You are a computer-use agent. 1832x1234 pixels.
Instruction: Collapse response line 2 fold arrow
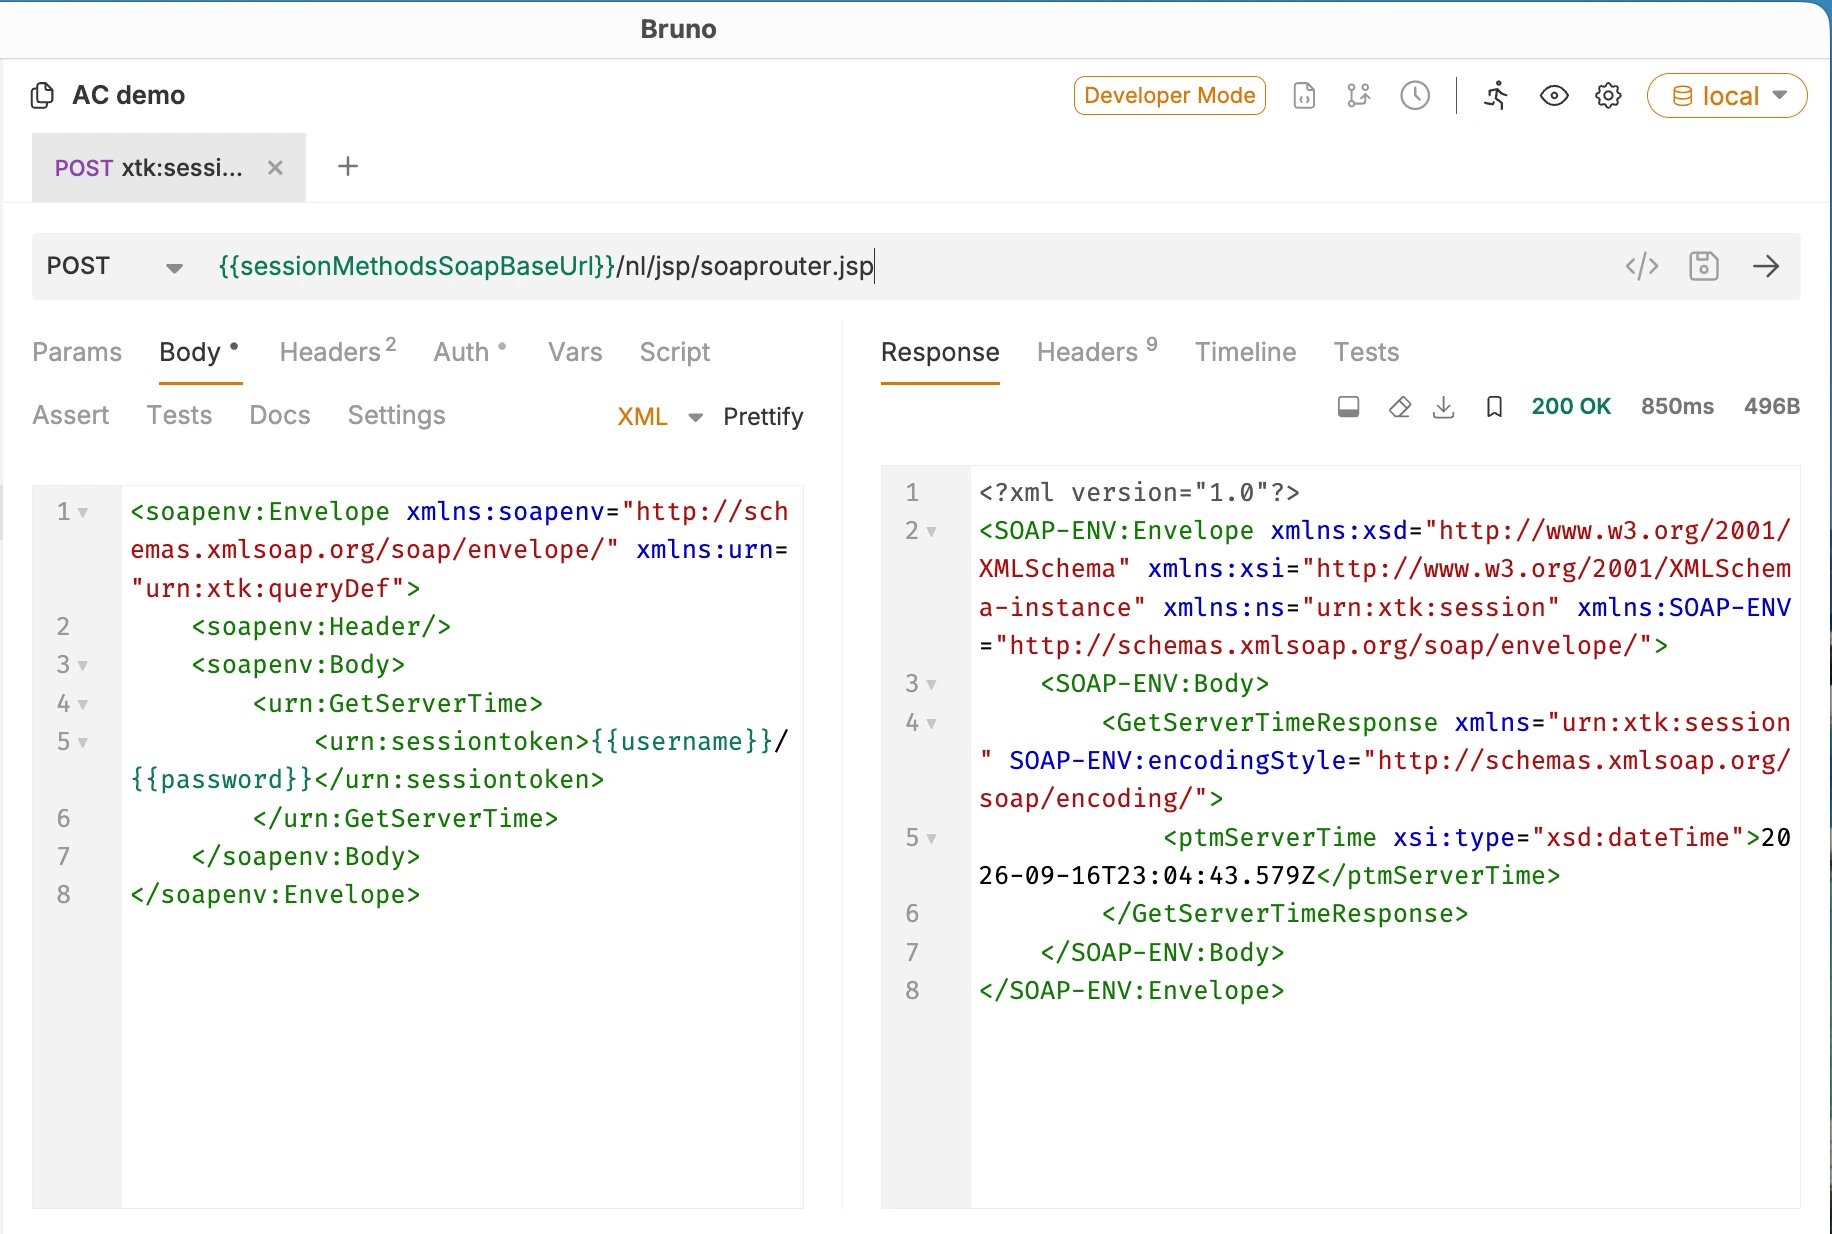point(932,532)
